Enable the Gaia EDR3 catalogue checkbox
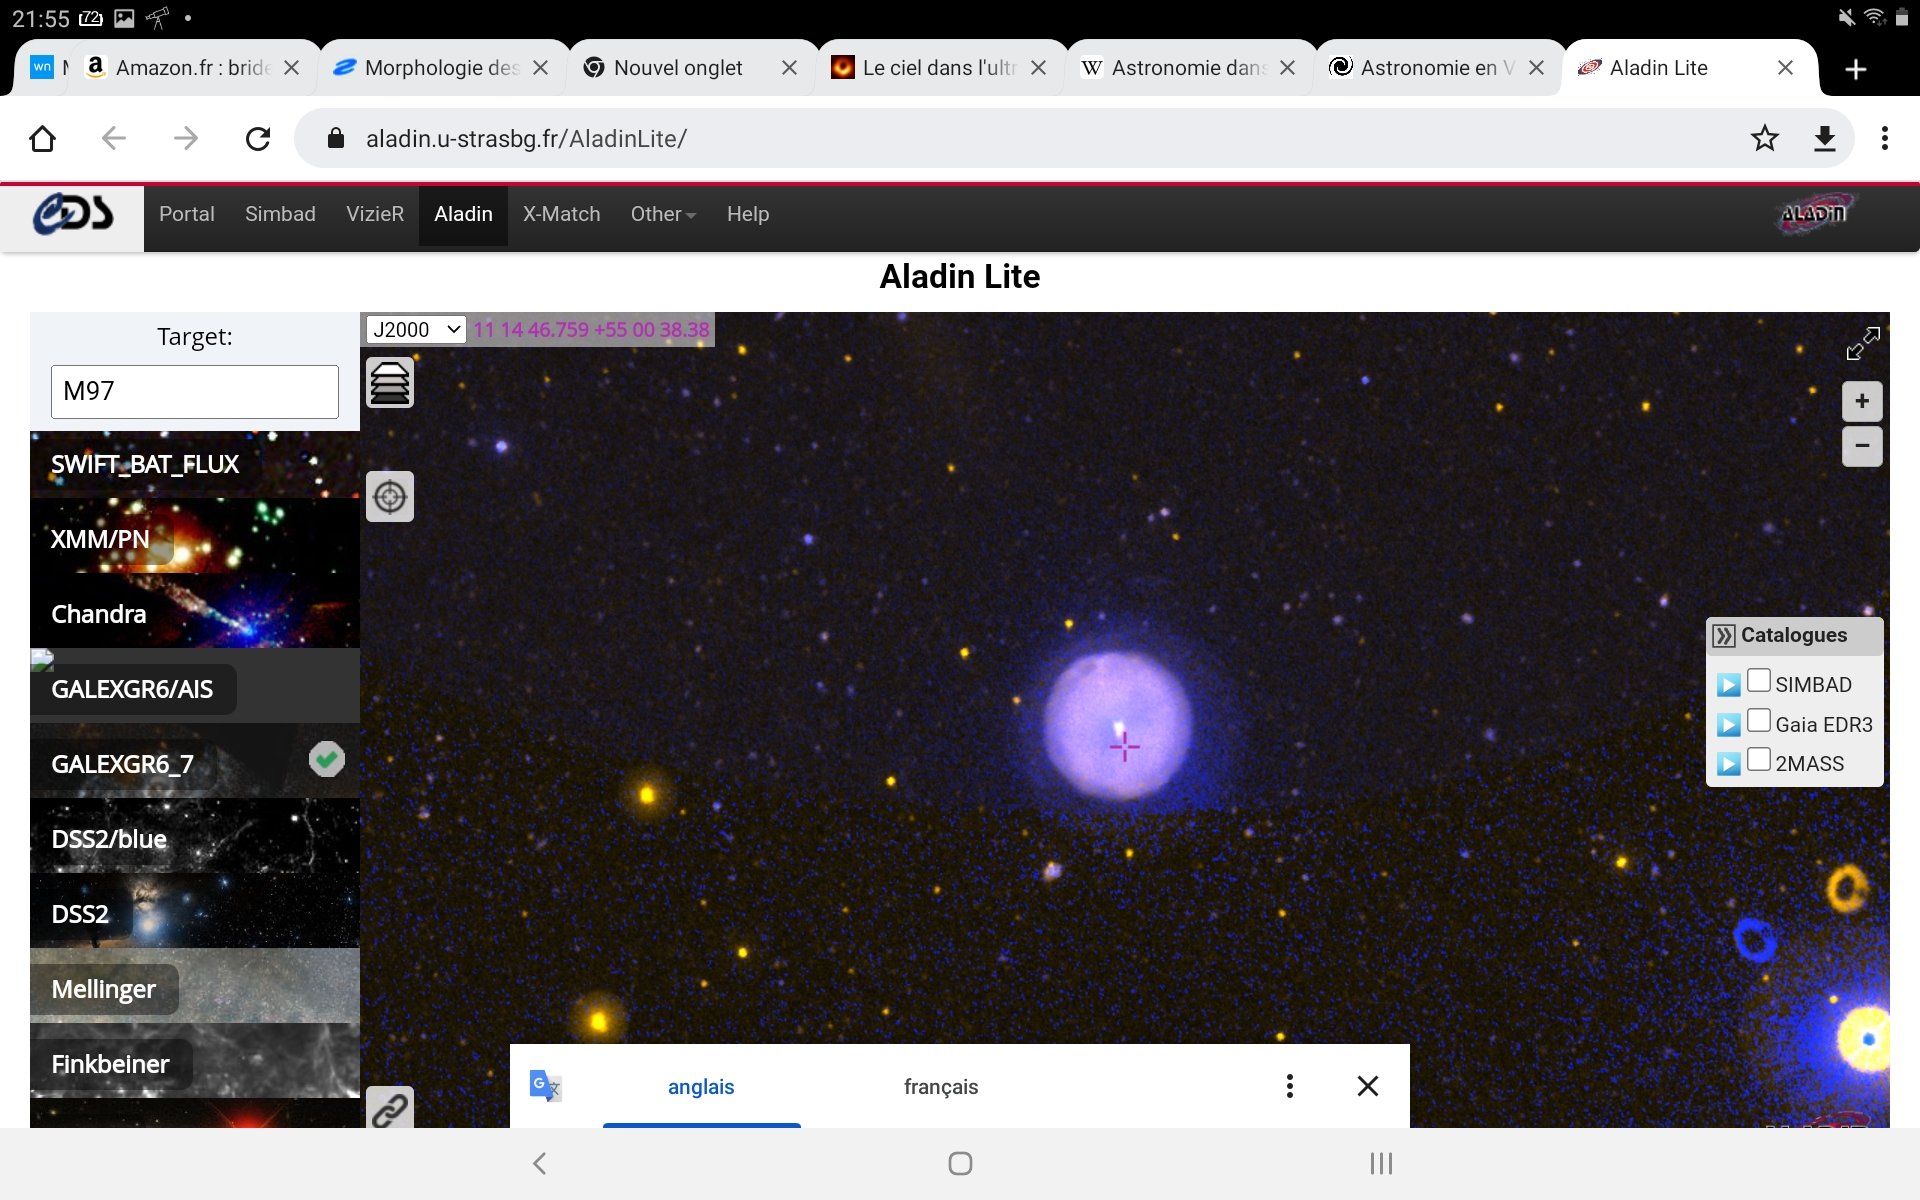1920x1200 pixels. (x=1759, y=721)
